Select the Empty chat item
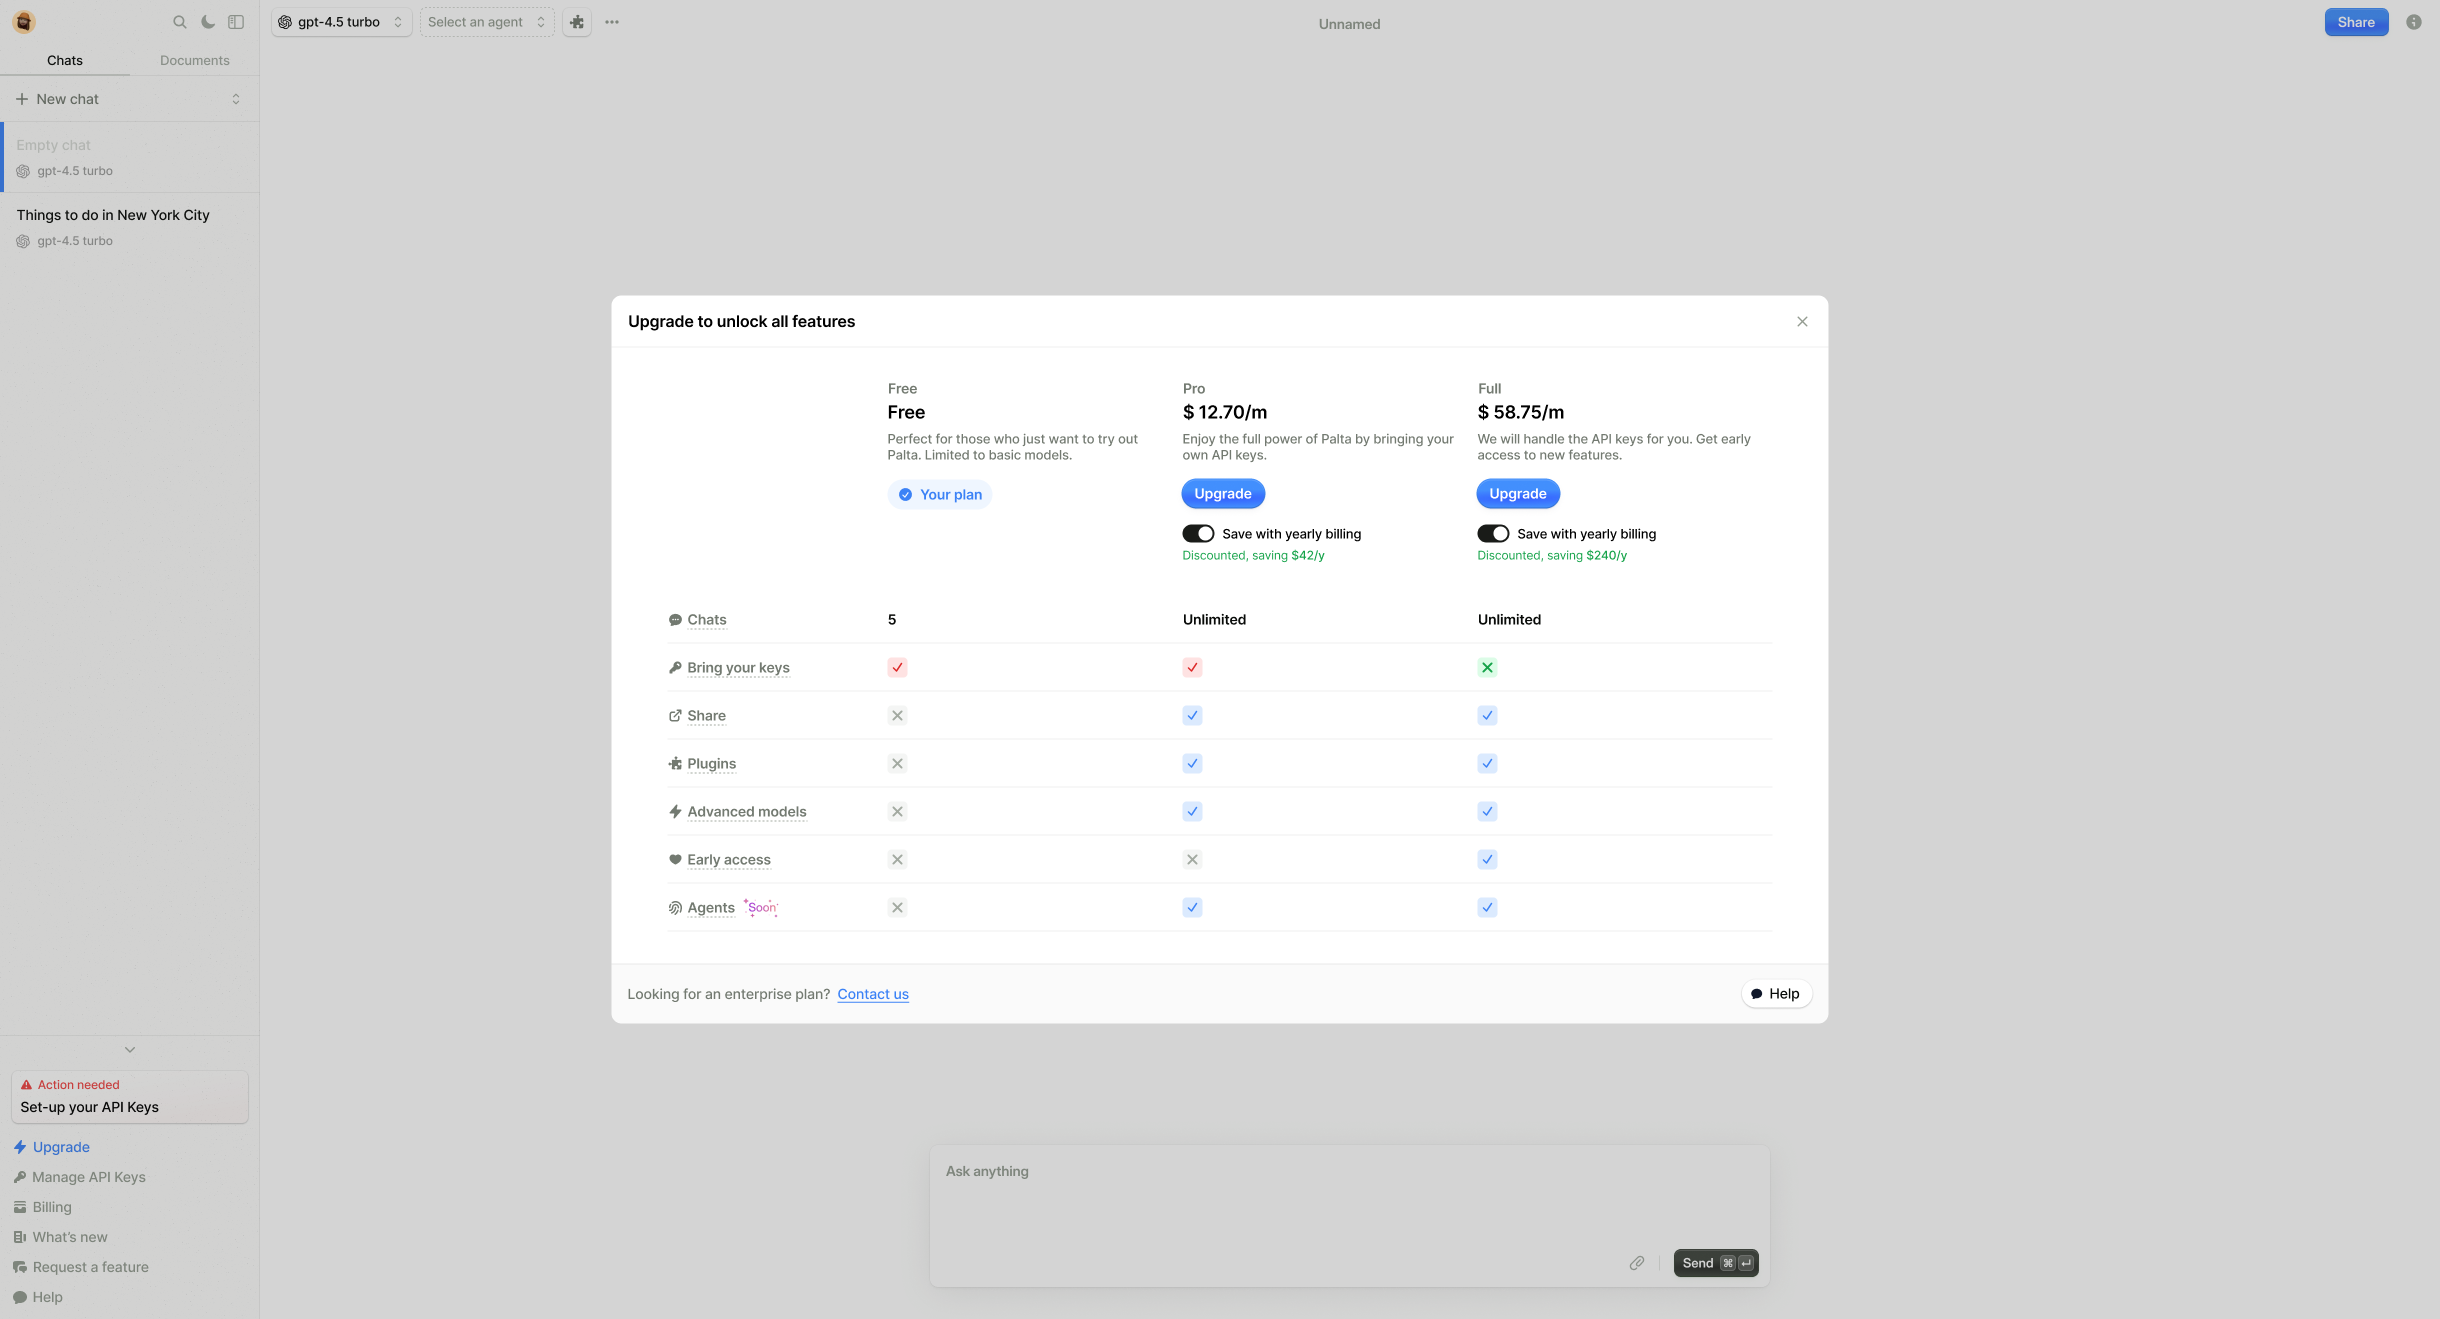This screenshot has width=2440, height=1319. pos(130,157)
